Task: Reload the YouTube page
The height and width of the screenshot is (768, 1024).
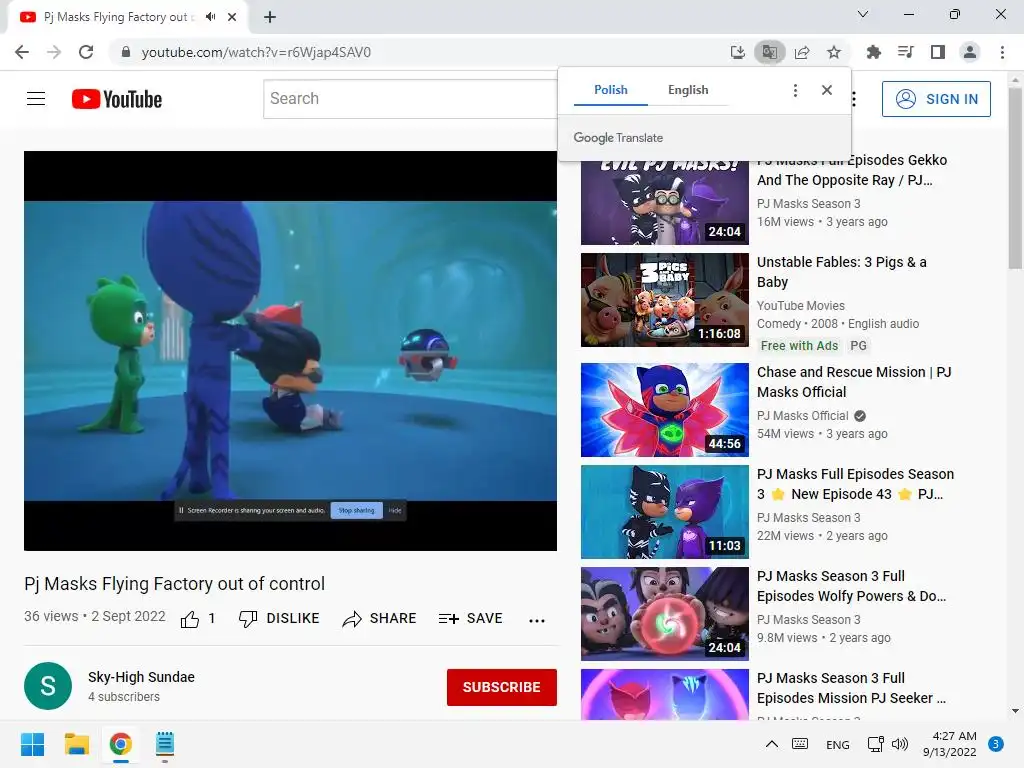Action: (x=86, y=52)
